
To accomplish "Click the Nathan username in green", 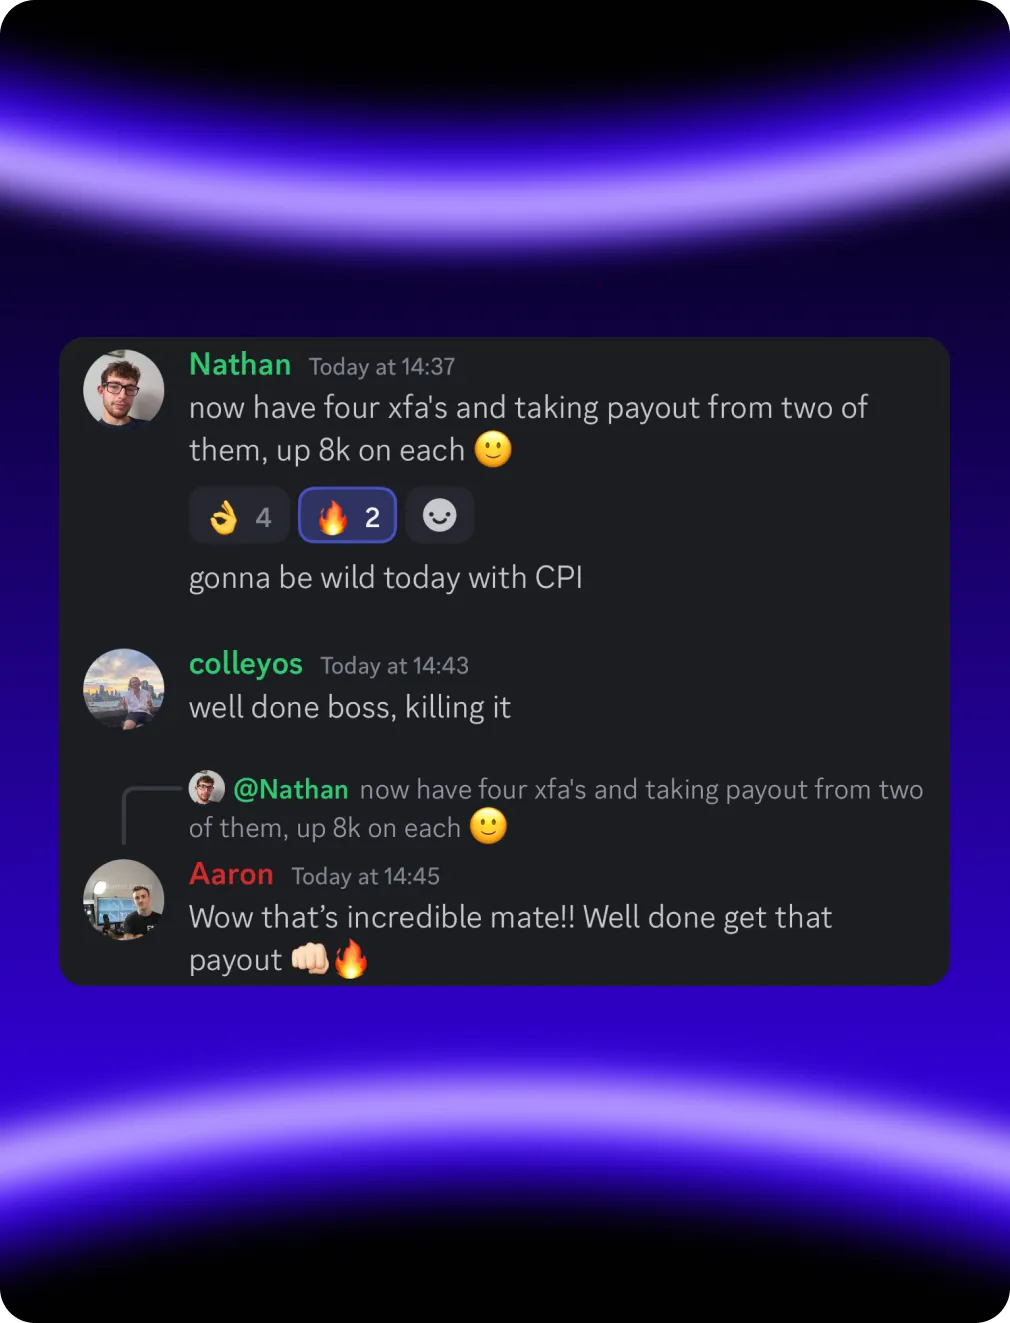I will point(240,364).
